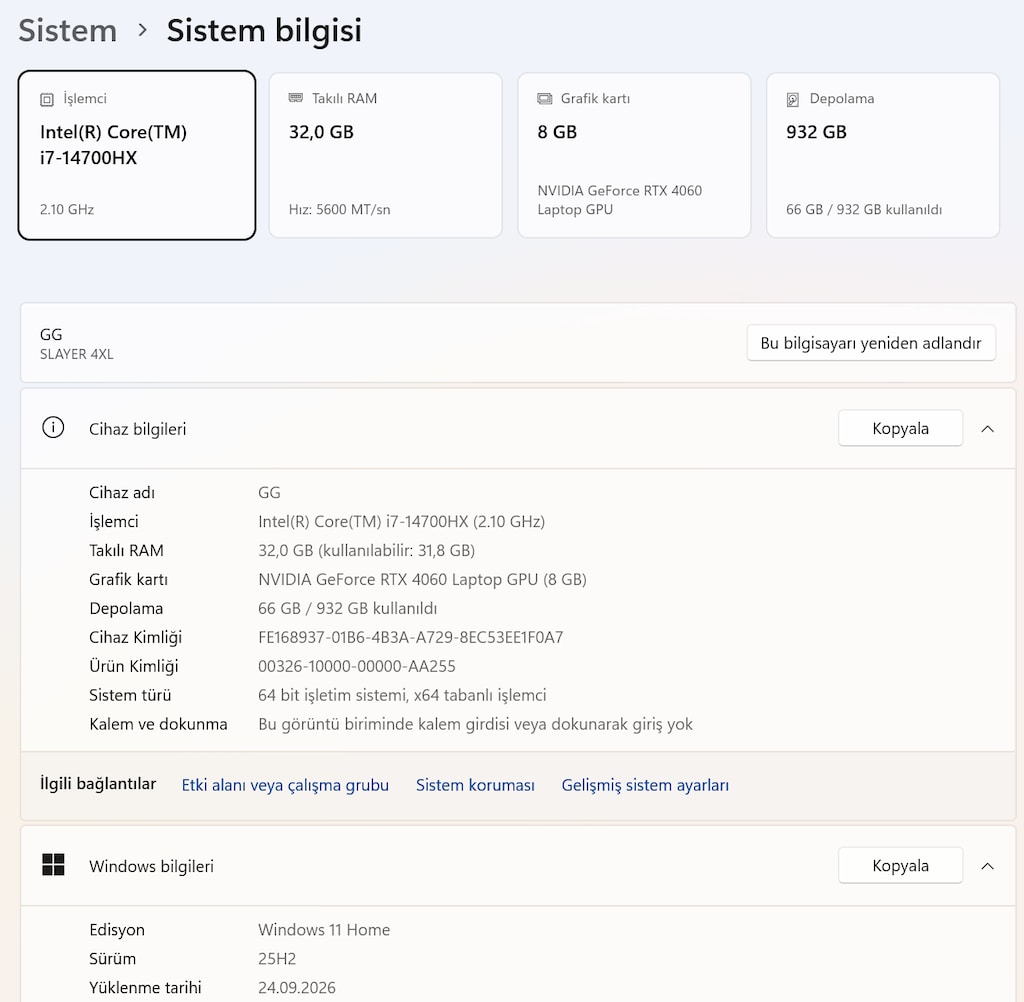Click the Cihaz adı value GG
The width and height of the screenshot is (1024, 1002).
click(269, 493)
